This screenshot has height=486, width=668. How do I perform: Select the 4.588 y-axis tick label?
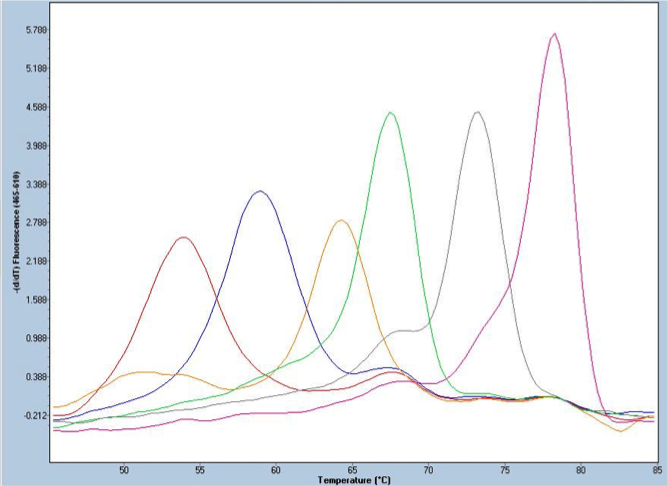[x=36, y=107]
